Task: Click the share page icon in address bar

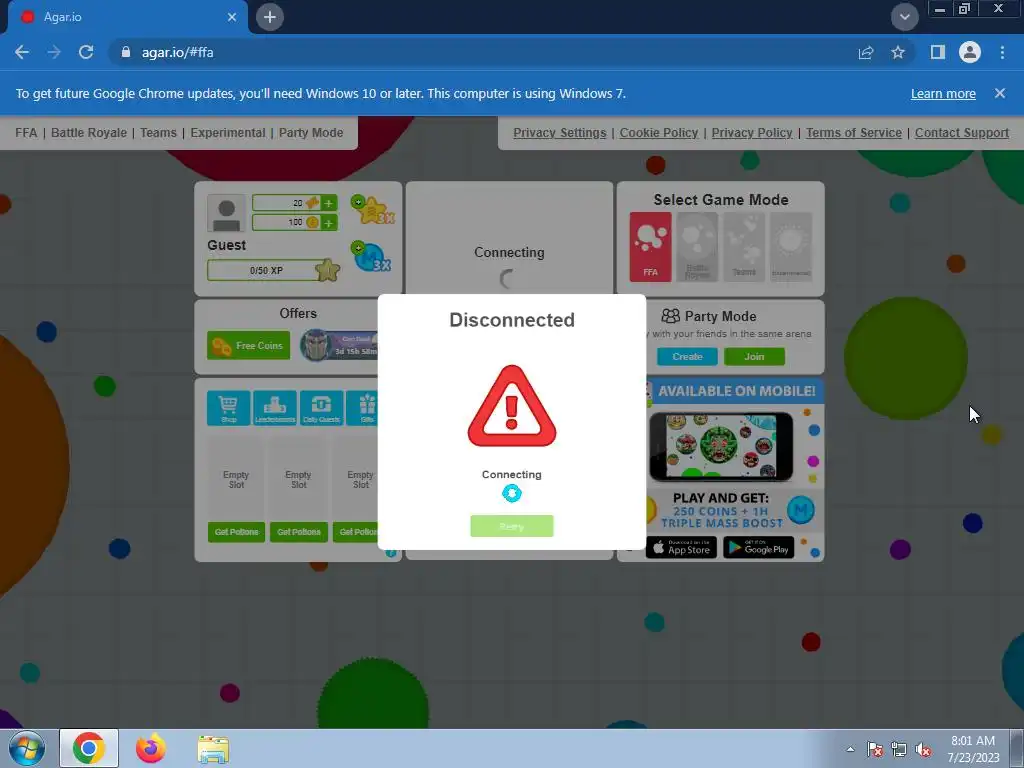Action: coord(866,52)
